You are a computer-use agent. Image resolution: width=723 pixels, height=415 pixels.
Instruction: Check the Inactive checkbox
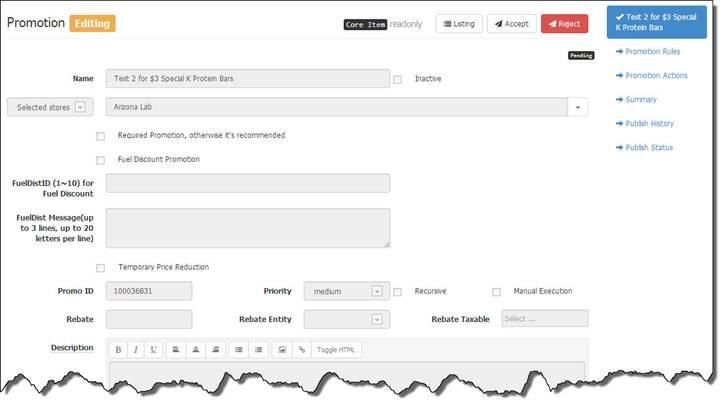tap(398, 79)
